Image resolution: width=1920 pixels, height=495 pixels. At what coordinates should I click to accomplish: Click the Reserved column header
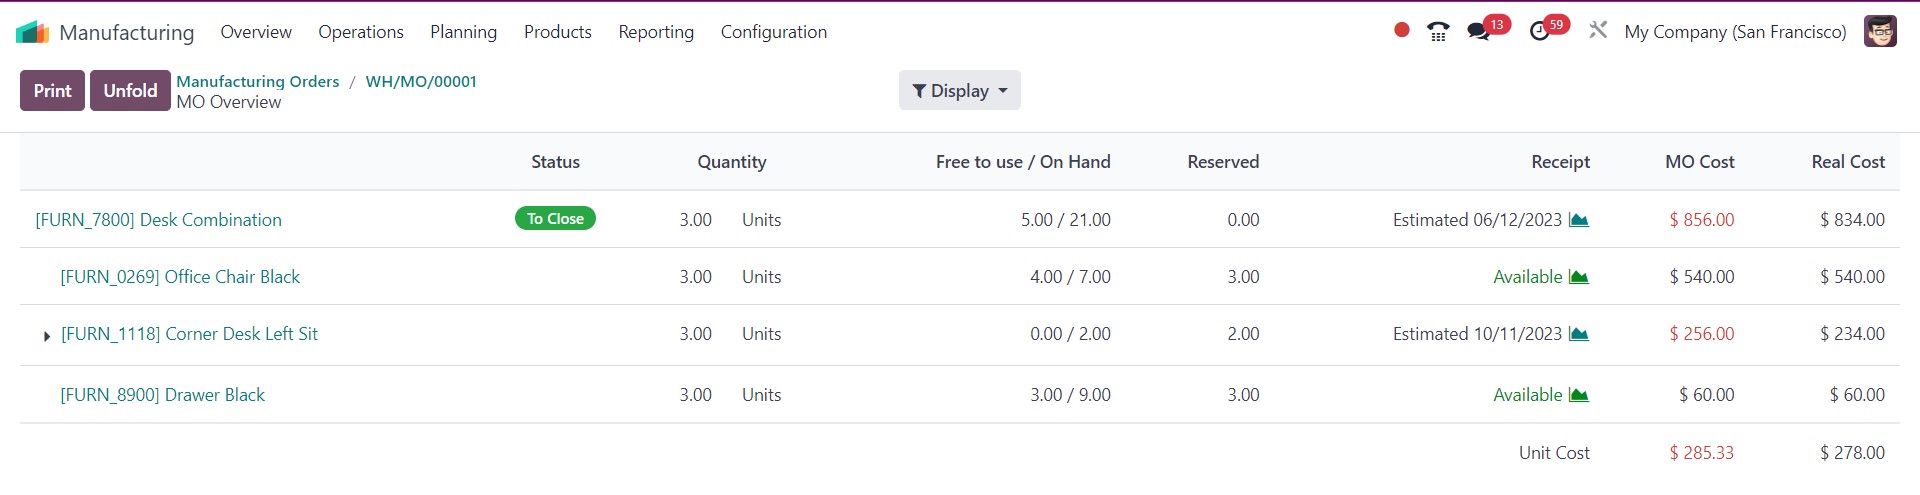pos(1223,162)
